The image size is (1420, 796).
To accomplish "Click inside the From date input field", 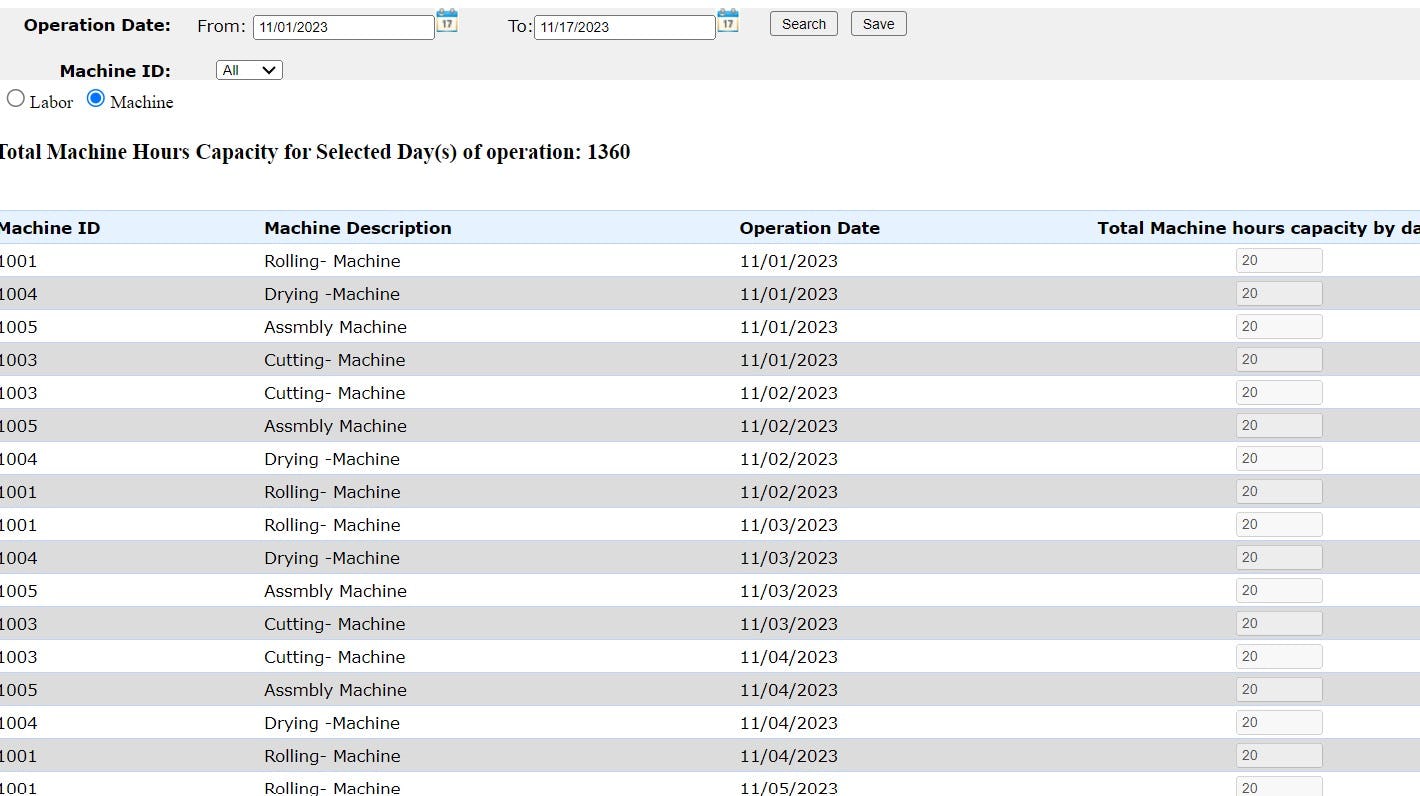I will pos(343,27).
